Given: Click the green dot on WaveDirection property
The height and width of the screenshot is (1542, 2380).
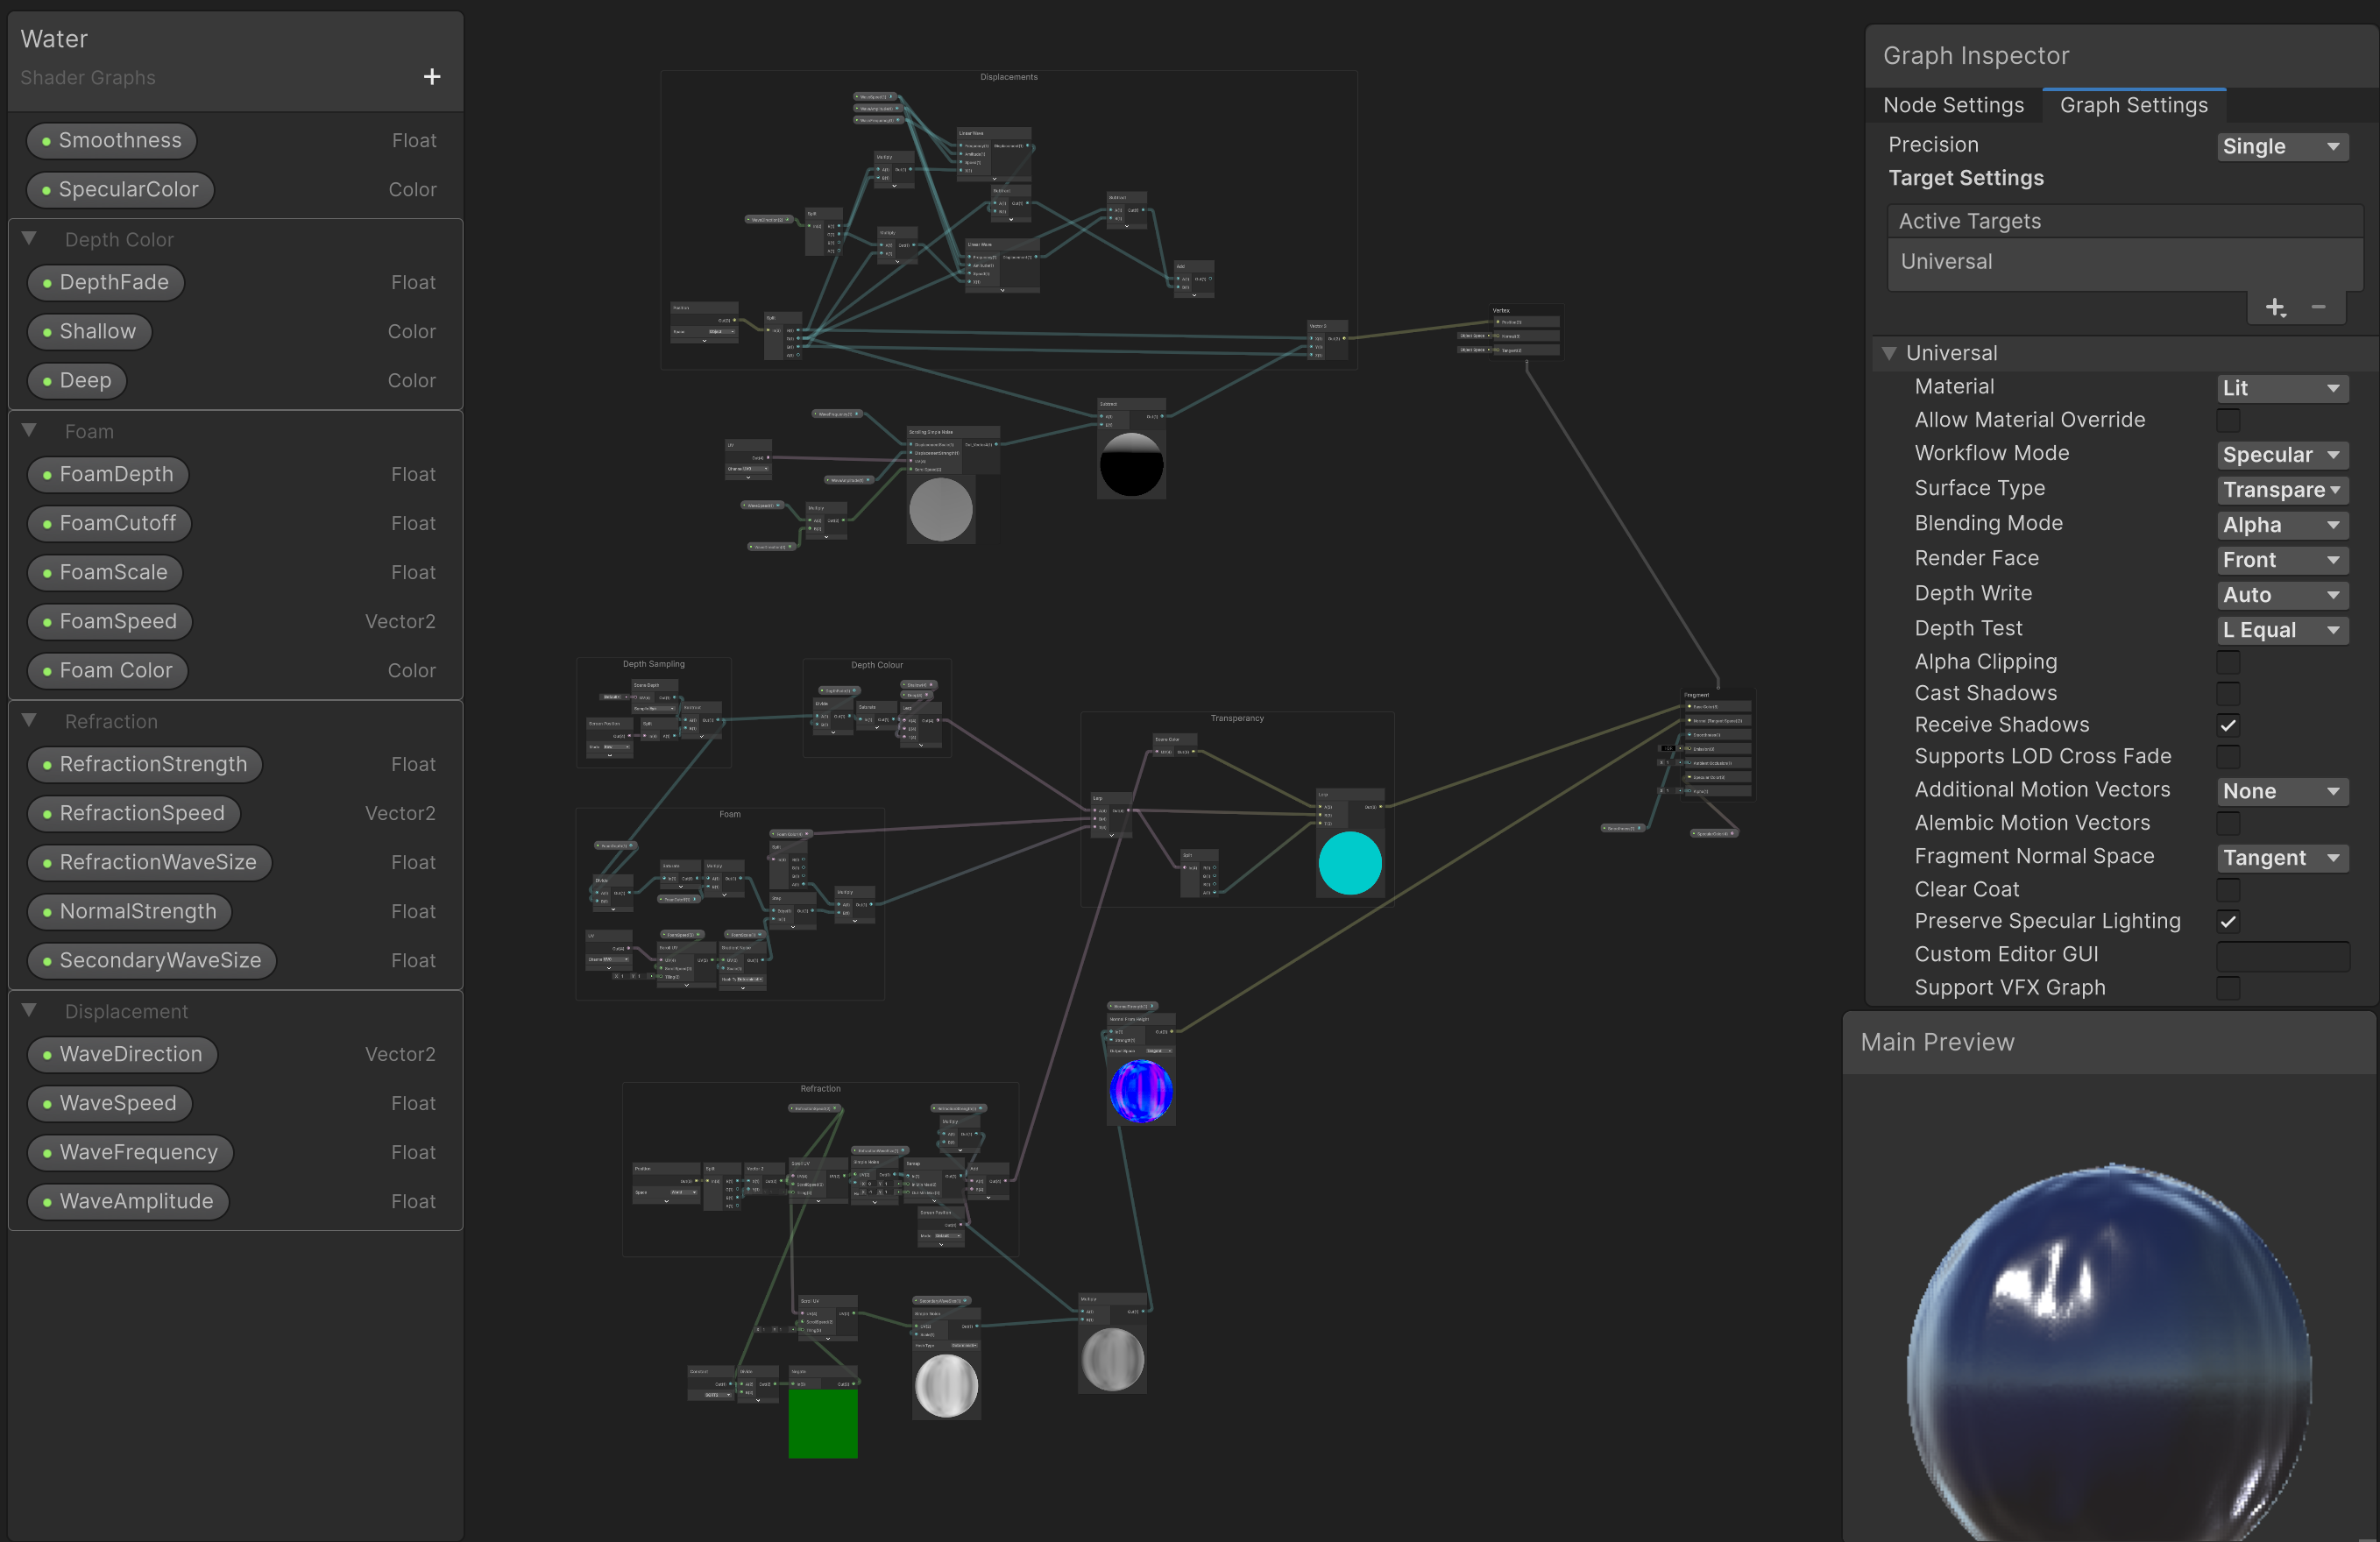Looking at the screenshot, I should pyautogui.click(x=47, y=1055).
